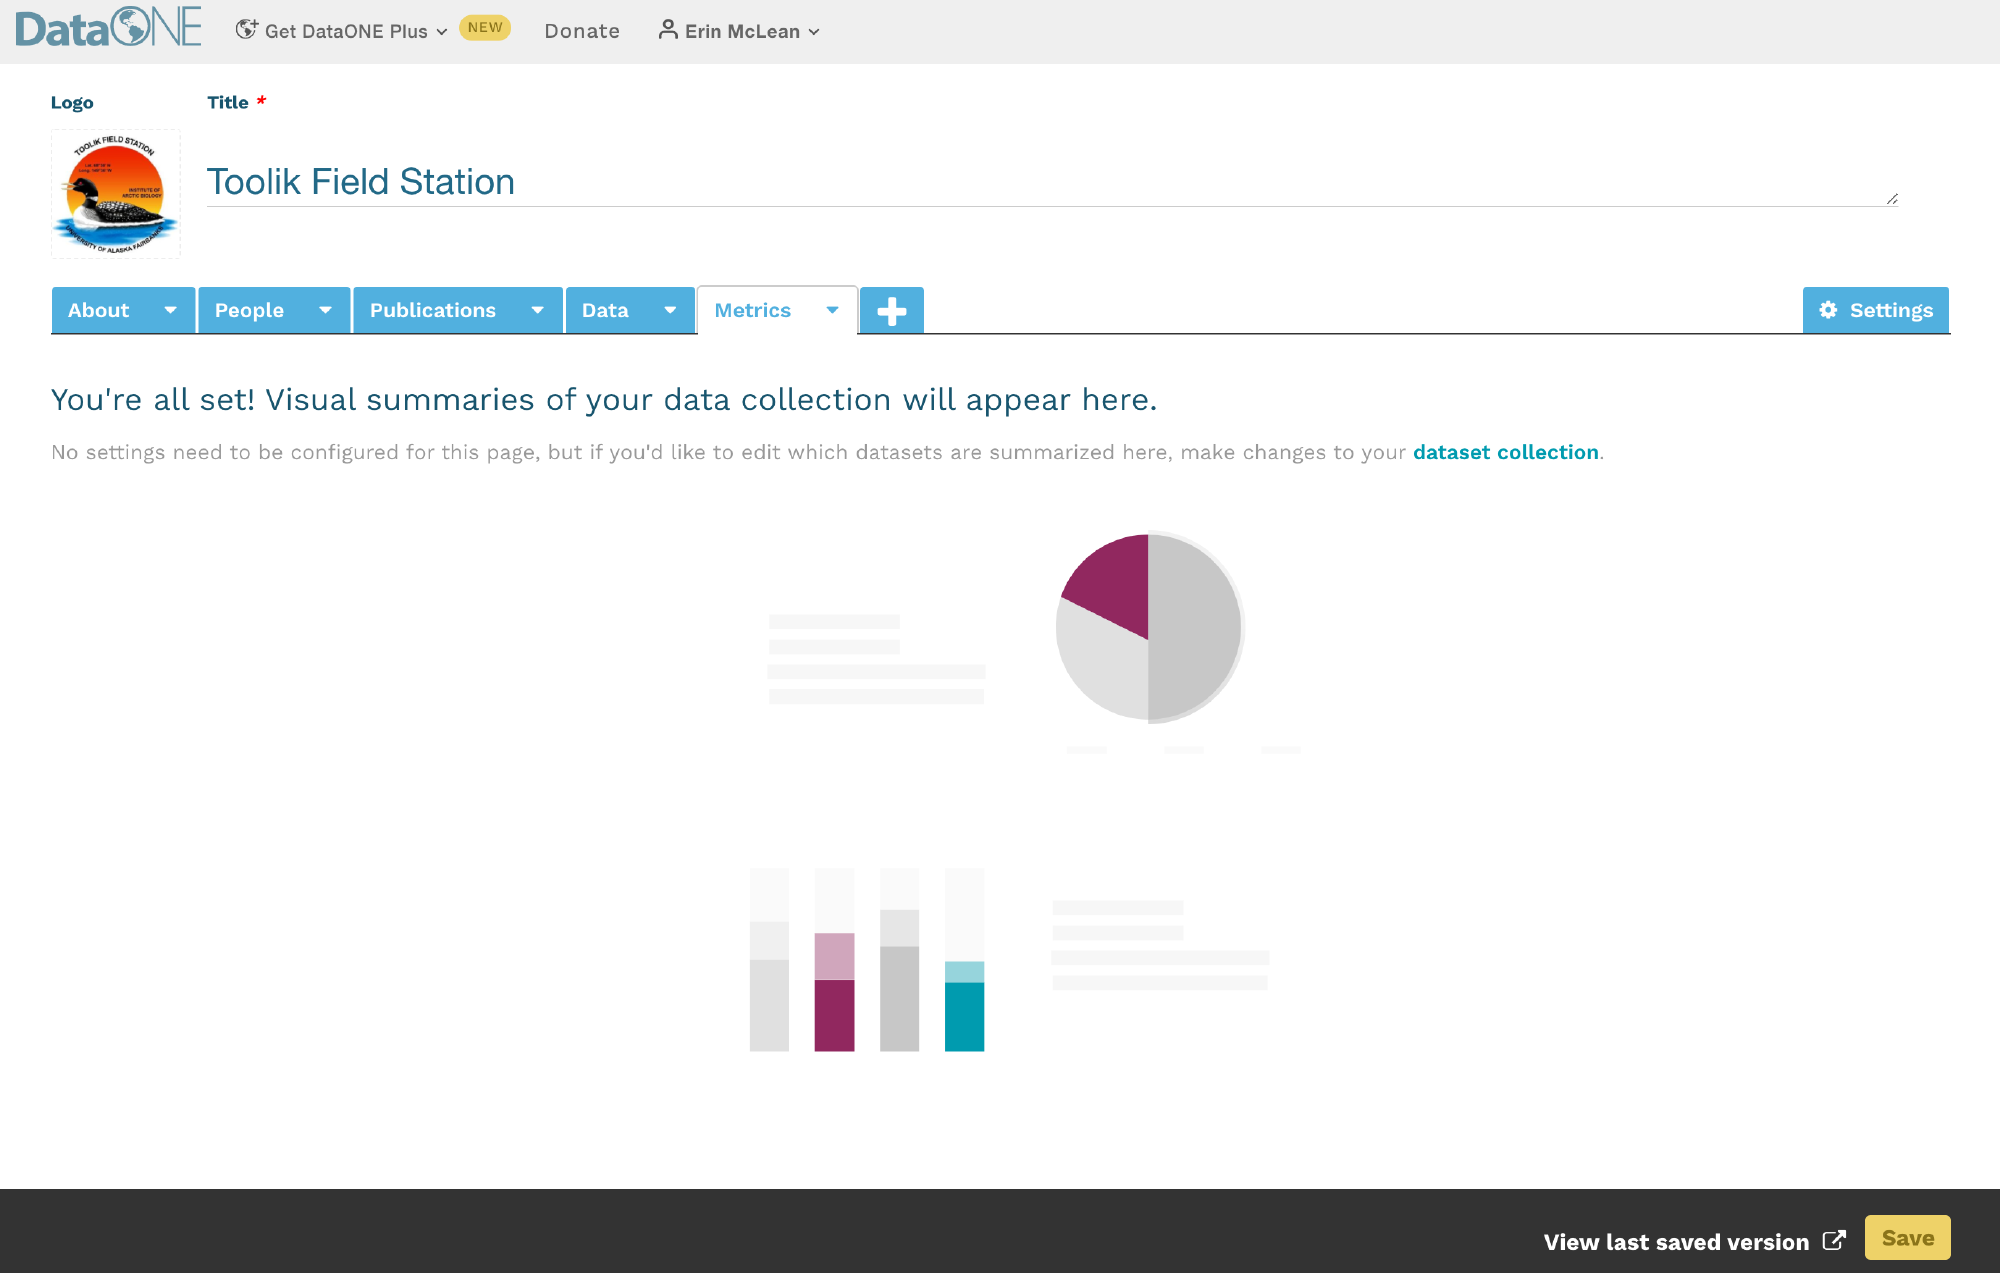Viewport: 2000px width, 1273px height.
Task: Click the gear icon on the Settings button
Action: (1828, 310)
